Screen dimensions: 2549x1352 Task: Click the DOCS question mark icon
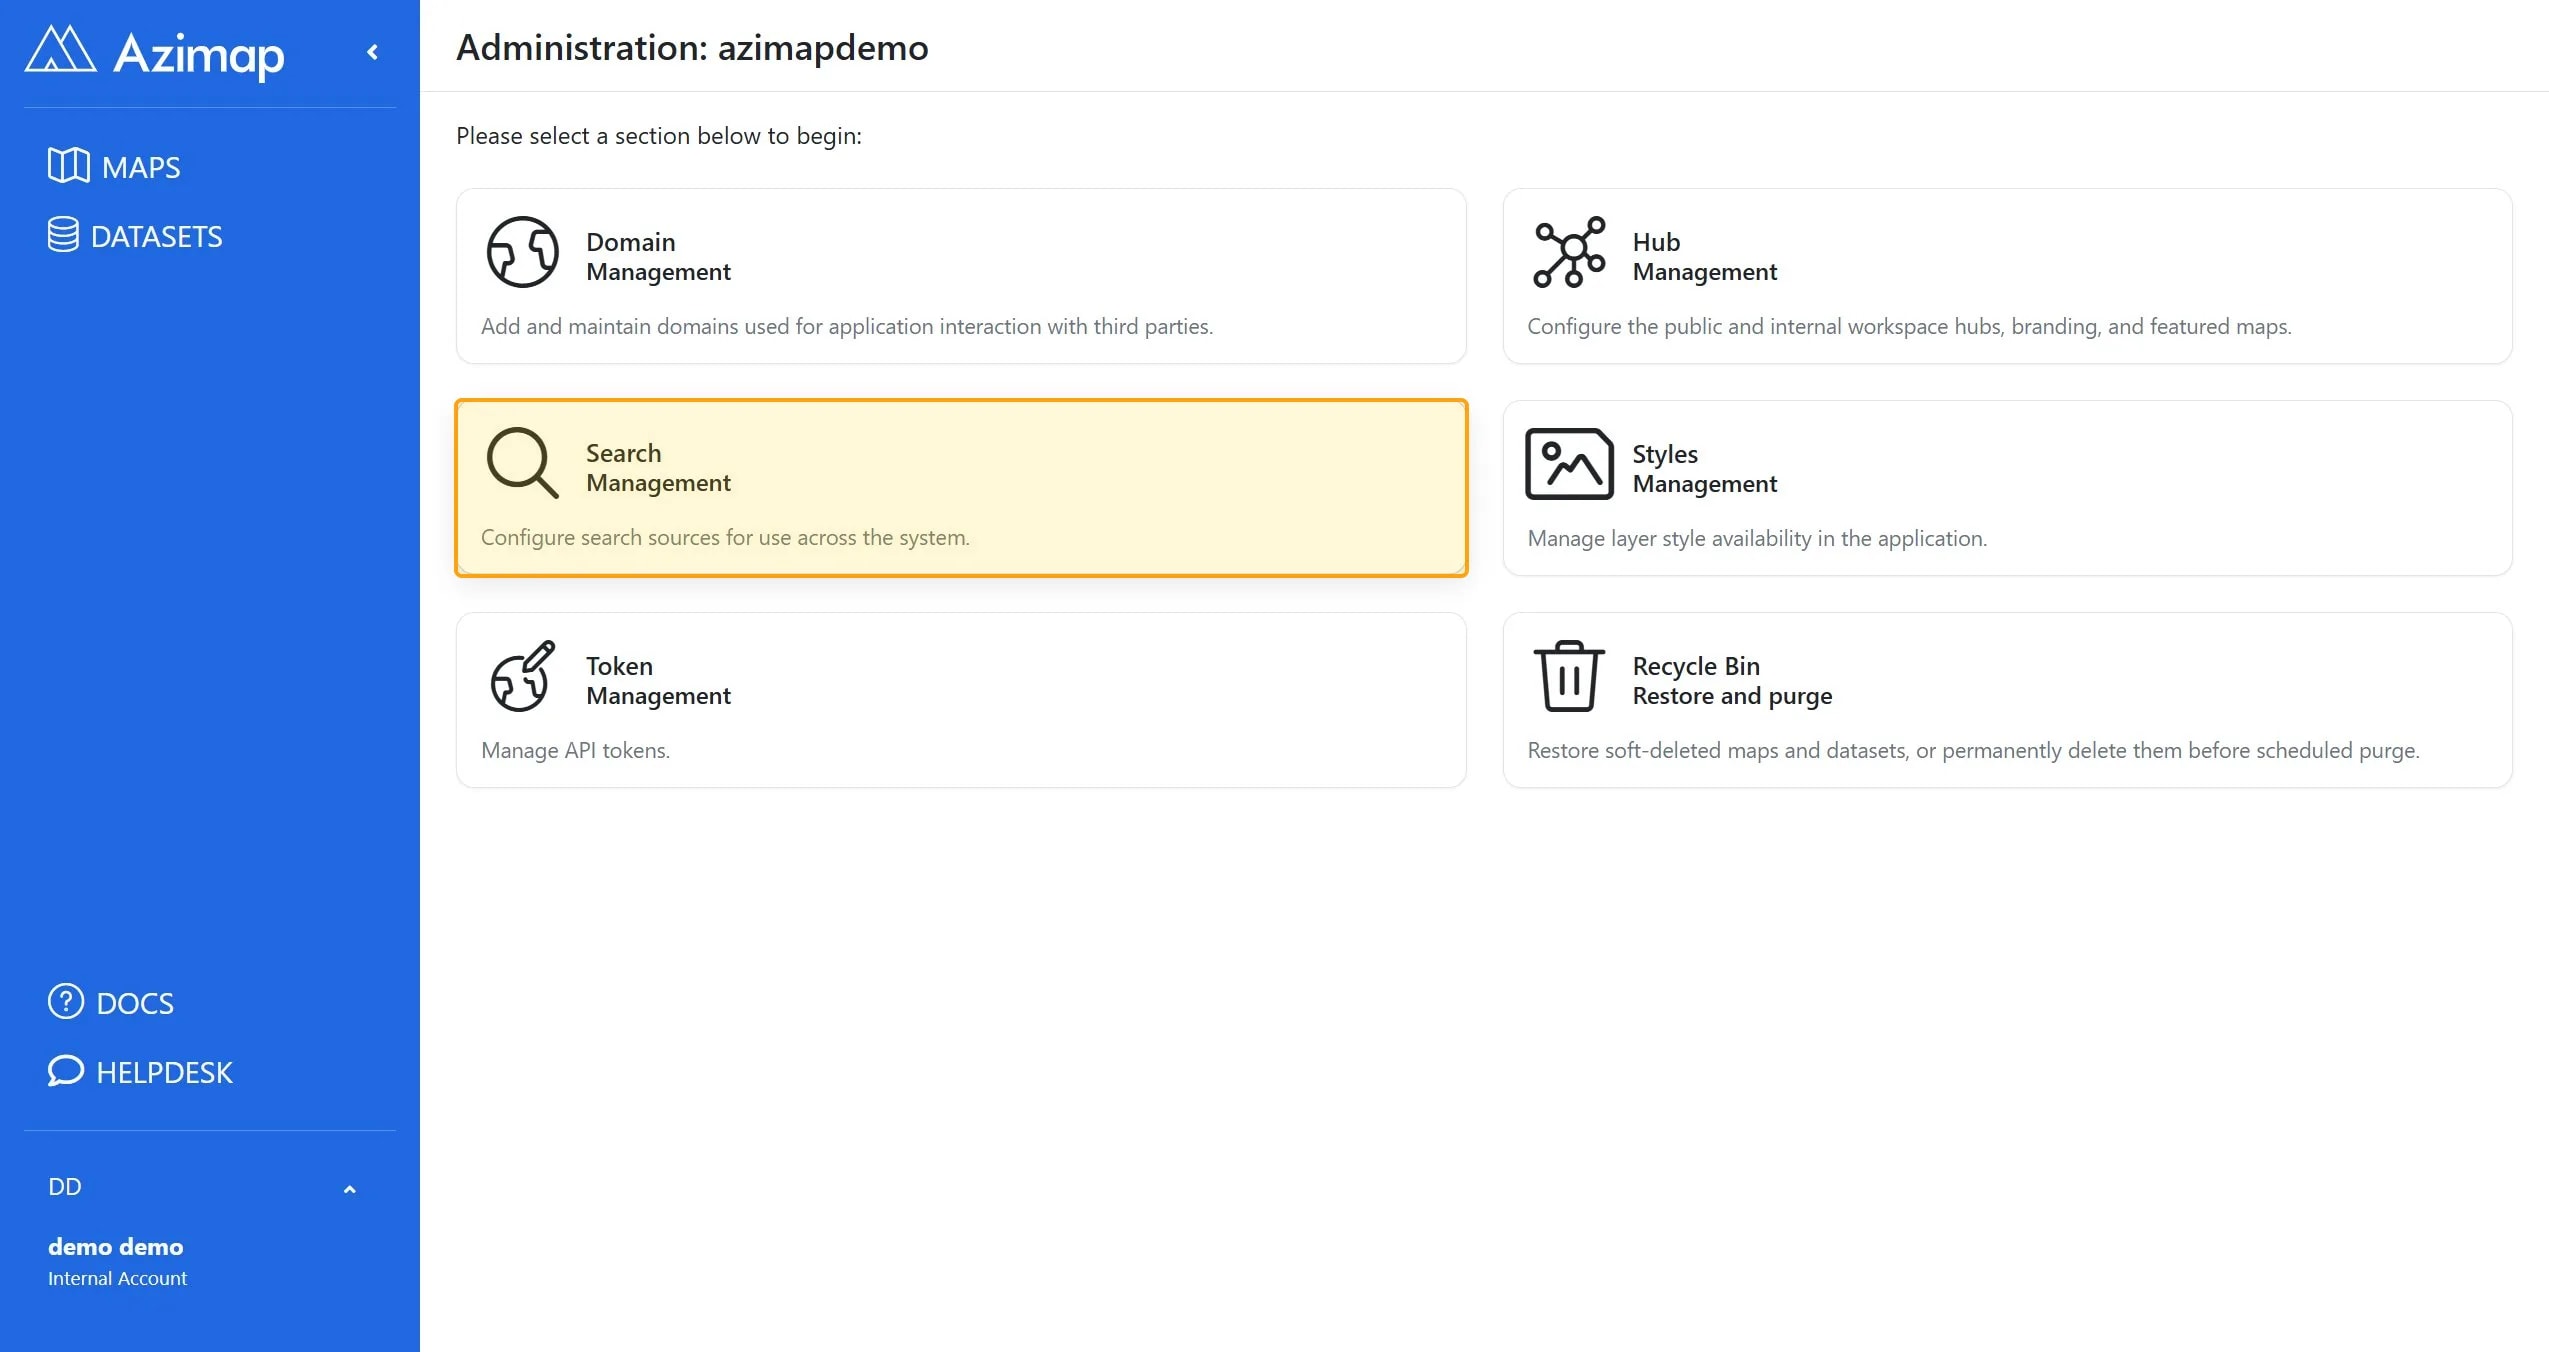pyautogui.click(x=66, y=1001)
